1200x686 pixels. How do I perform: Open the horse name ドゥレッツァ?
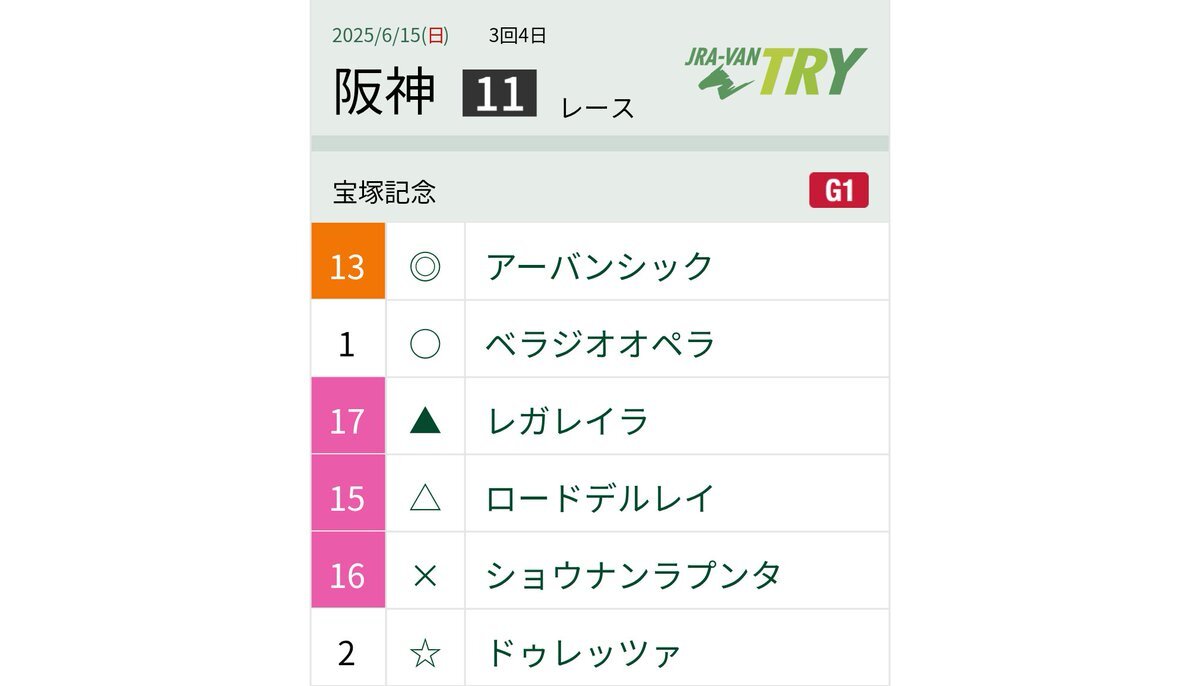[x=584, y=653]
